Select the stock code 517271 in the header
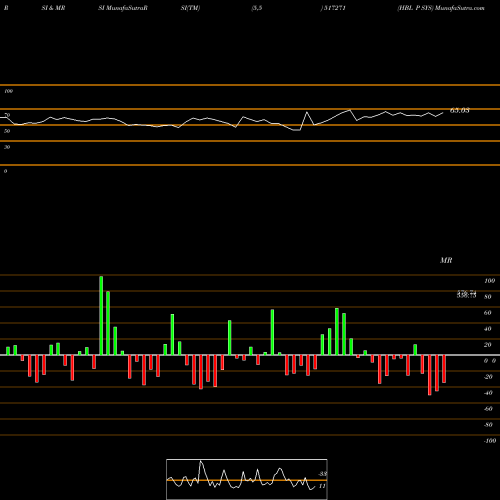Image resolution: width=500 pixels, height=500 pixels. 334,8
